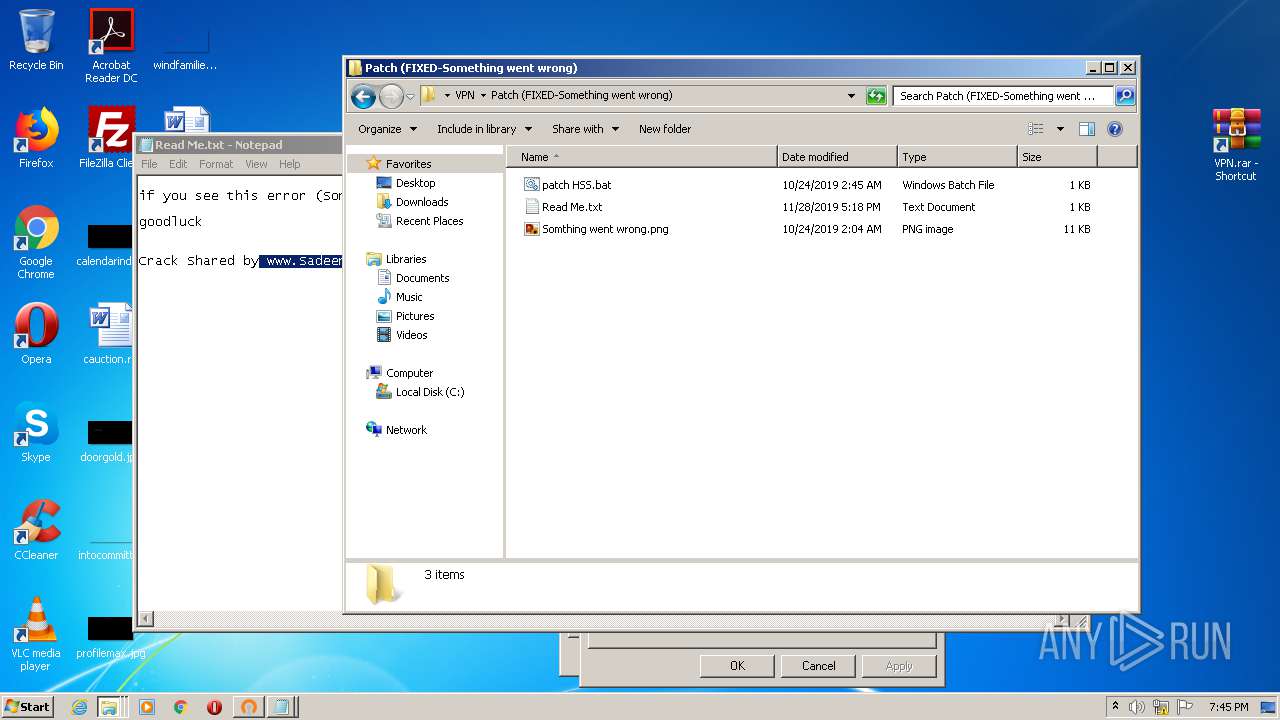Click the Explorer search input field
This screenshot has height=720, width=1280.
point(1003,96)
